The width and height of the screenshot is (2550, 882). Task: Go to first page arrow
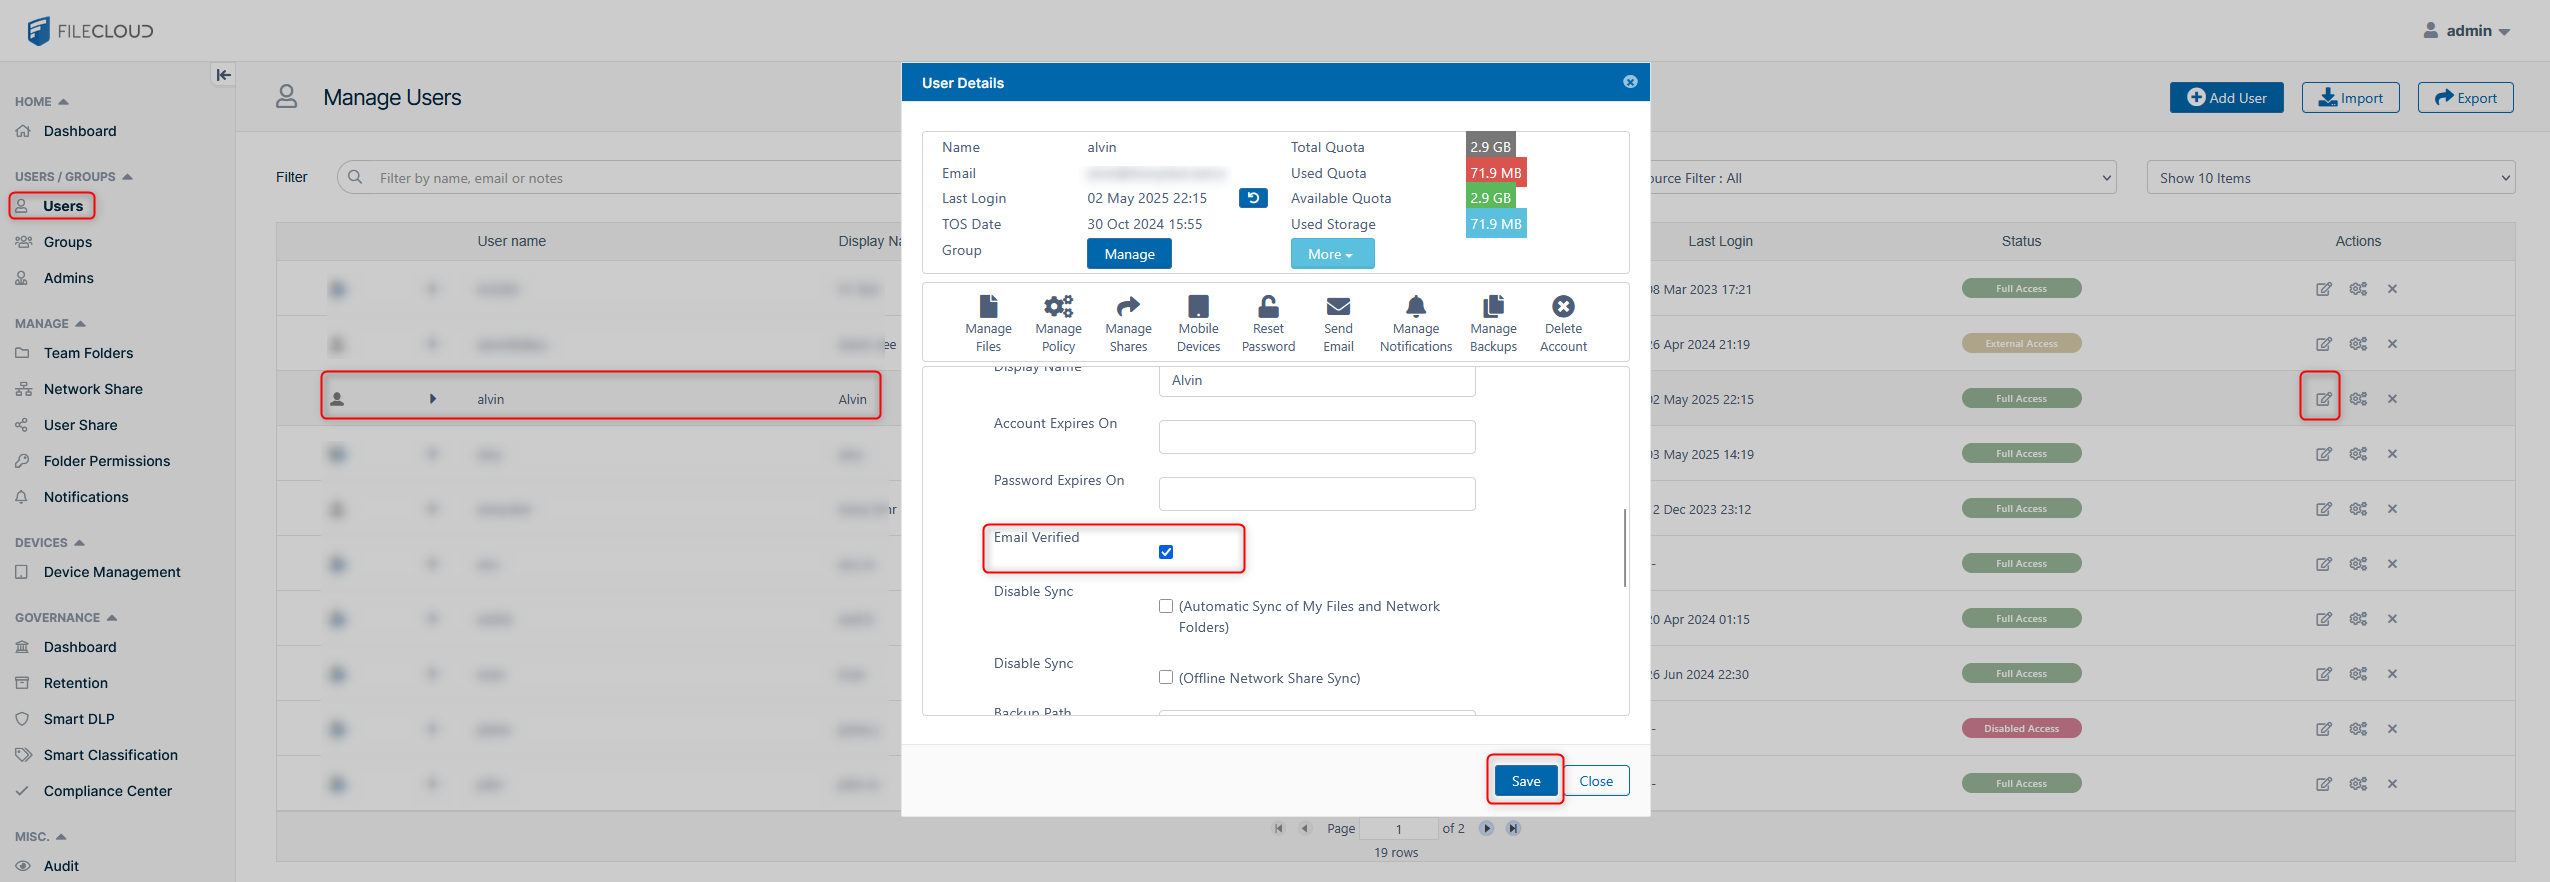[x=1278, y=828]
